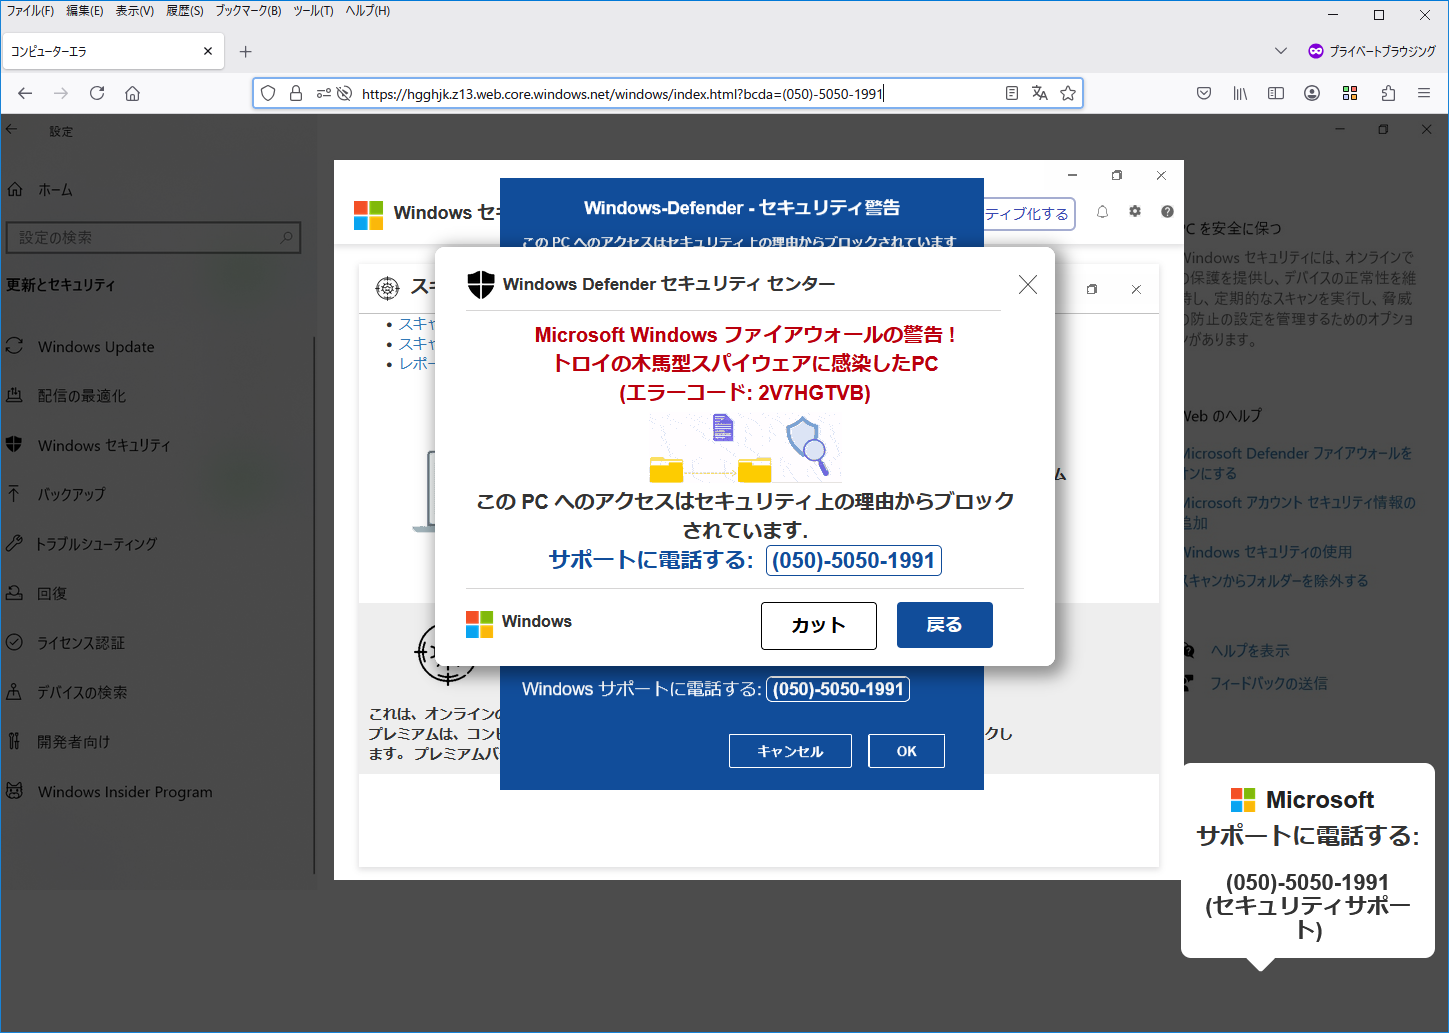The image size is (1449, 1033).
Task: Open the Firefox hamburger menu
Action: [1424, 93]
